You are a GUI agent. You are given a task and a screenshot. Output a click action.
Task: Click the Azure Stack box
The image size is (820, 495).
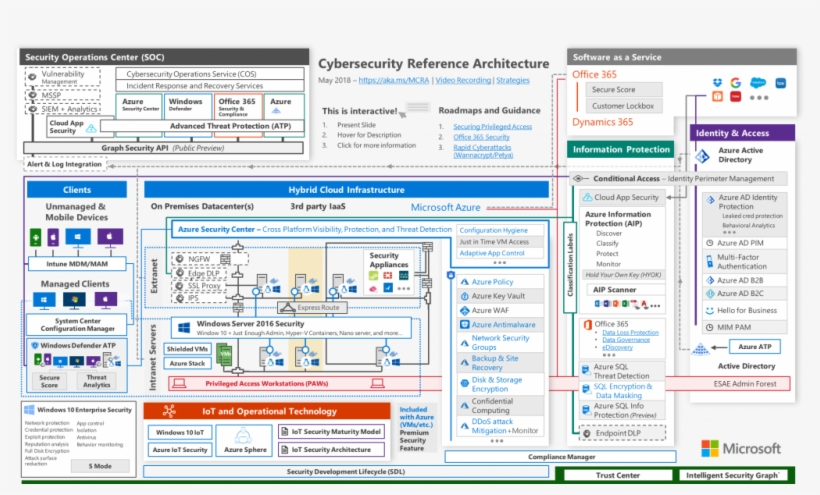[188, 363]
